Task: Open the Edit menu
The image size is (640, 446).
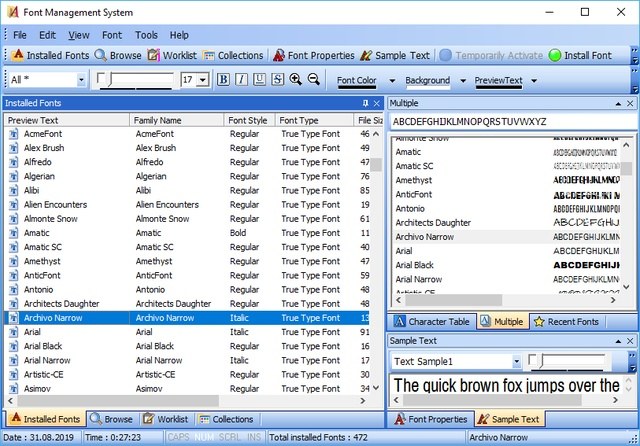Action: click(47, 35)
